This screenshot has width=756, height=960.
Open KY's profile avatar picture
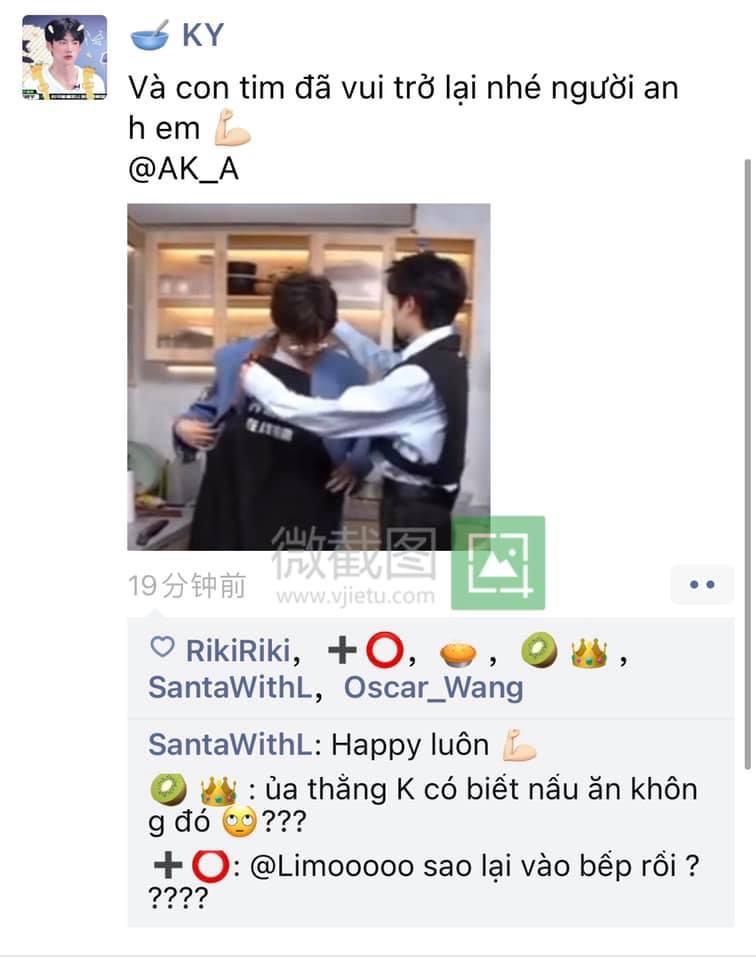(64, 57)
